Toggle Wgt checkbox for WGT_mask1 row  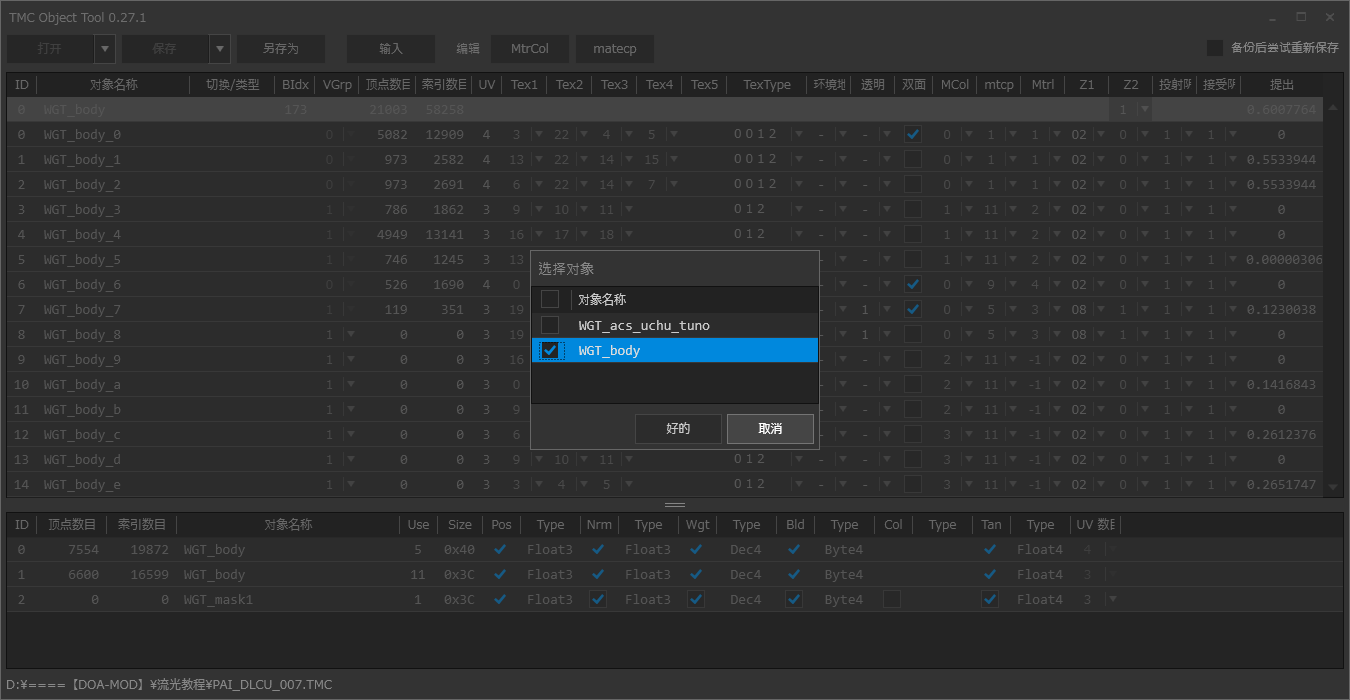tap(696, 599)
